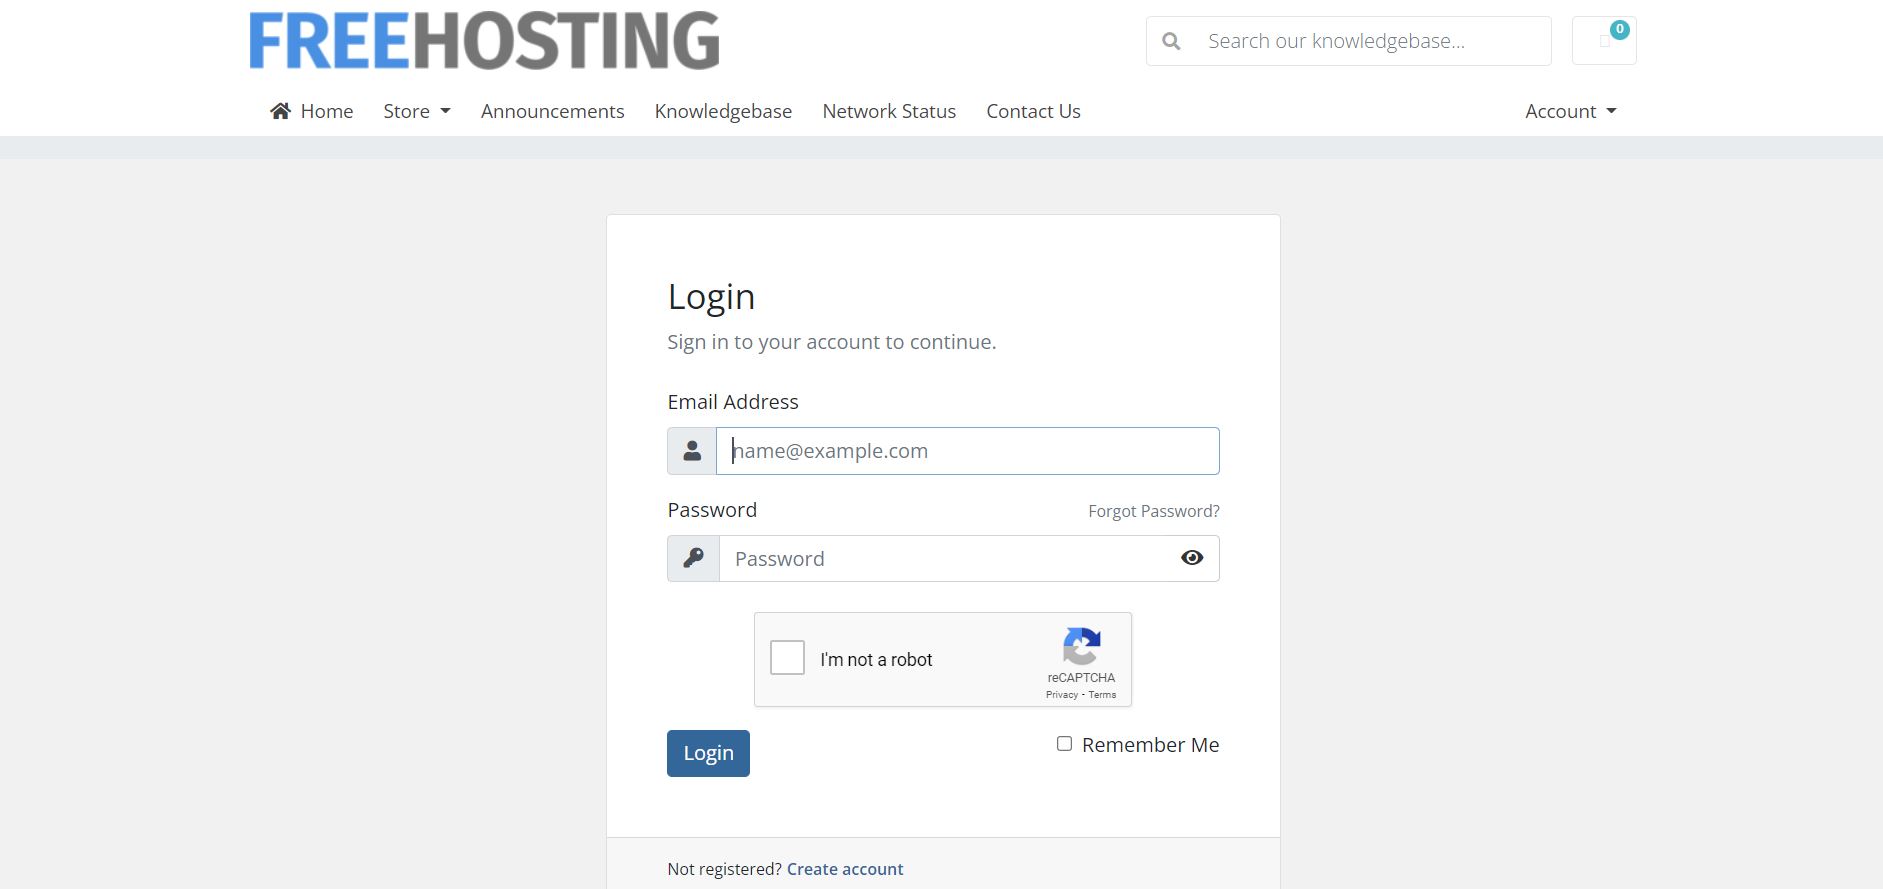The height and width of the screenshot is (889, 1883).
Task: Expand the Store dropdown menu
Action: [x=417, y=111]
